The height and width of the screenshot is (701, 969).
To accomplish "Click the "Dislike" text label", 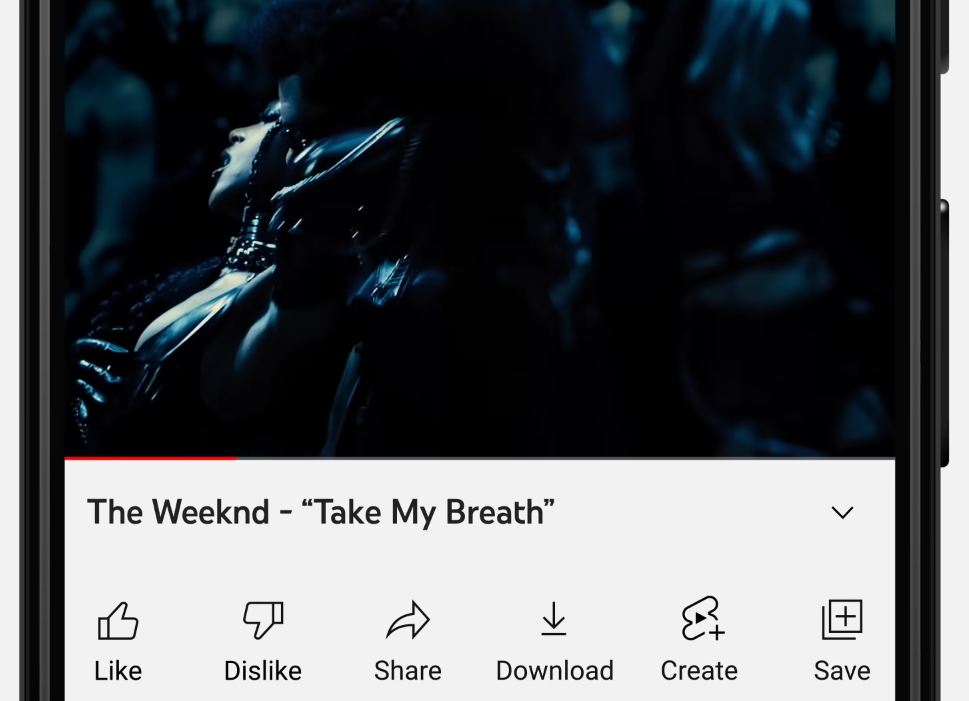I will pos(263,671).
